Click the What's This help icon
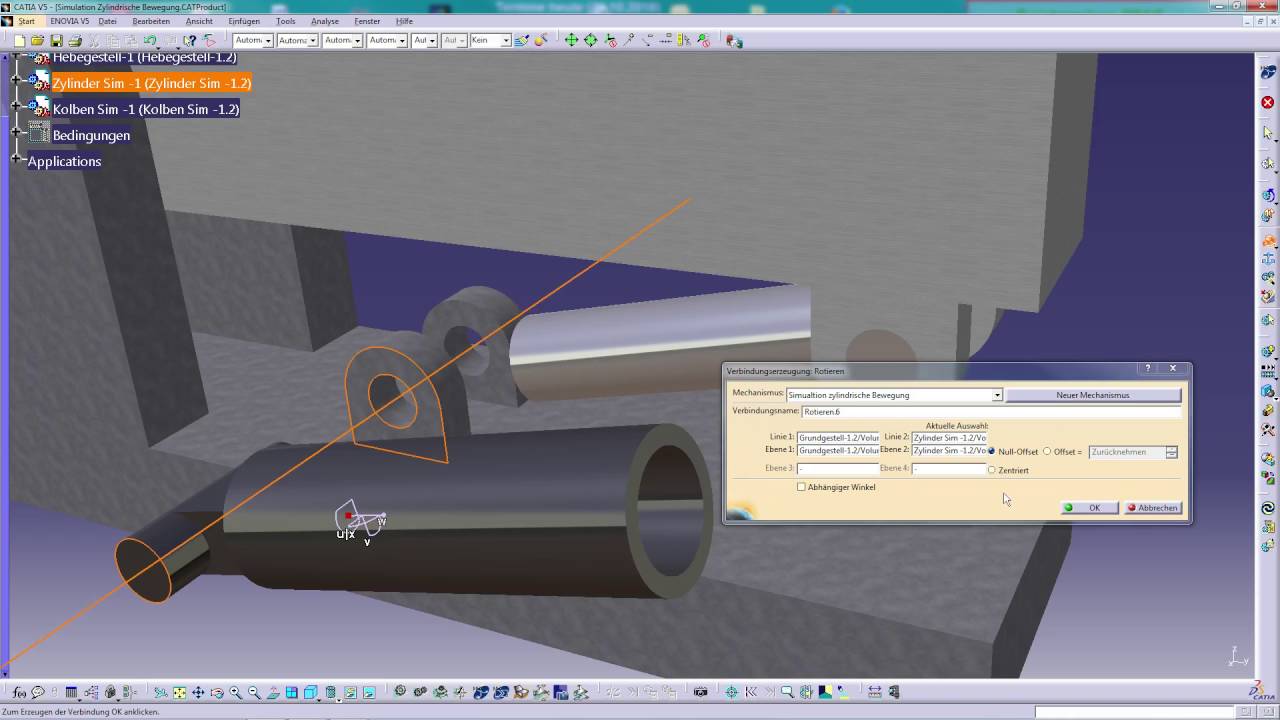Screen dimensions: 1280x720 point(189,41)
